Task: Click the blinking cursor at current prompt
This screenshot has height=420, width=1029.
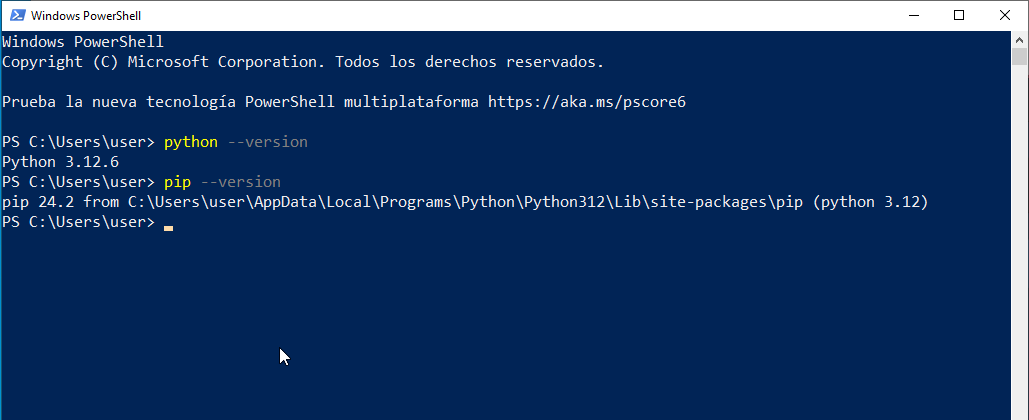Action: click(169, 228)
